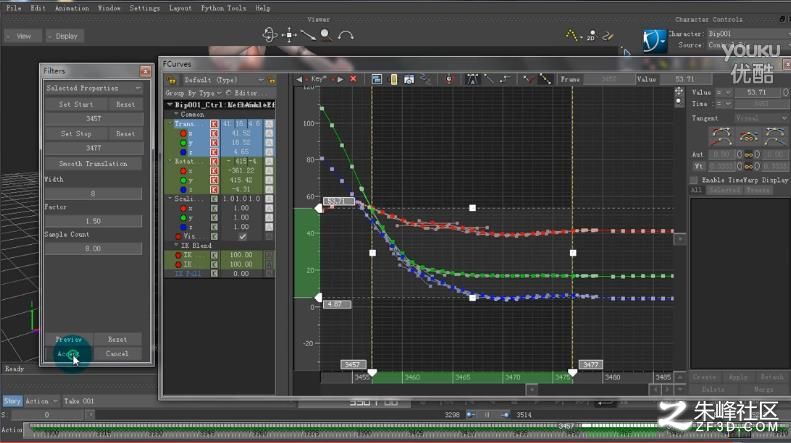The width and height of the screenshot is (791, 443).
Task: Open the Python Tools menu
Action: click(x=223, y=8)
